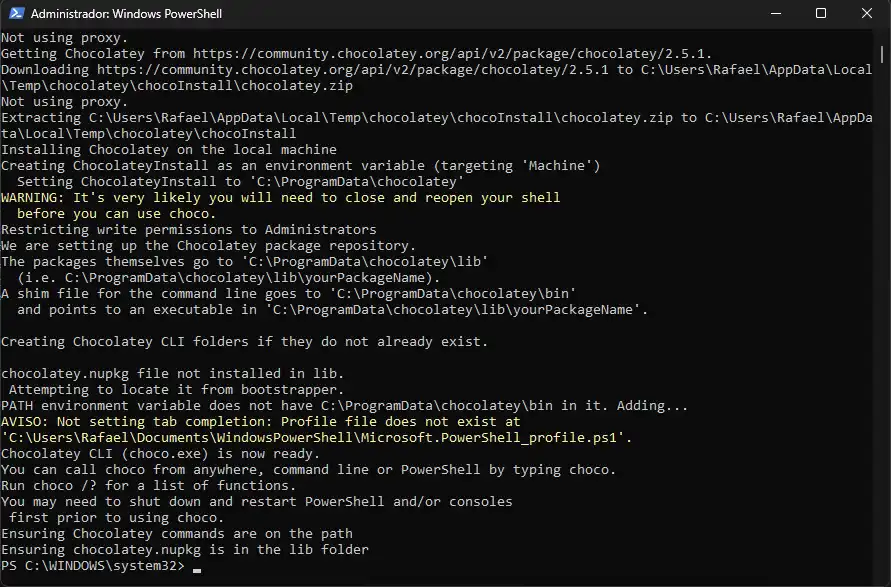The width and height of the screenshot is (891, 587).
Task: Click the yellow 'AVISO:' text
Action: [25, 421]
